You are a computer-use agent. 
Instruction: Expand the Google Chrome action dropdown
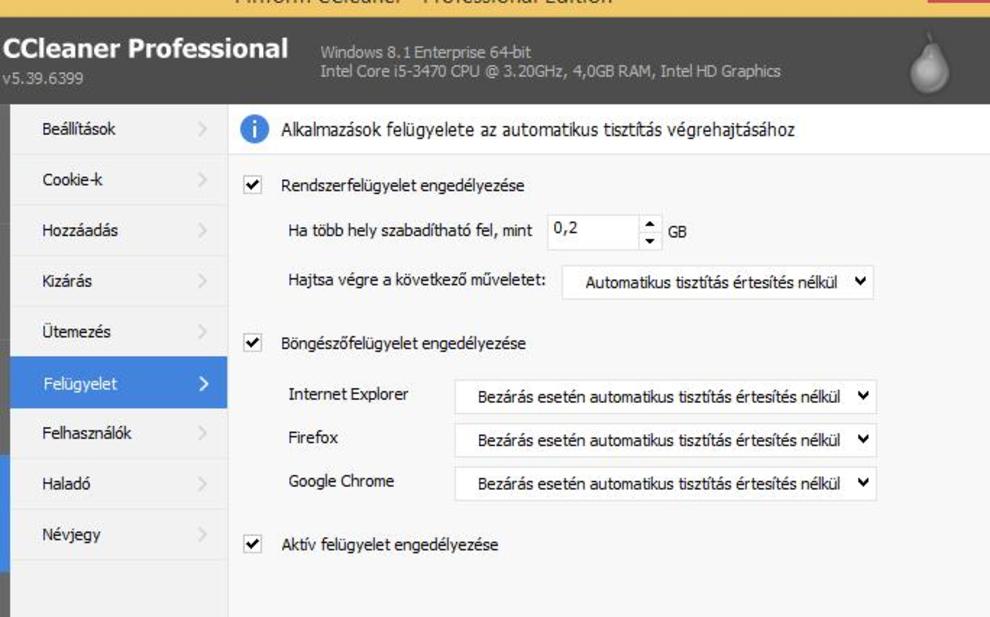665,484
